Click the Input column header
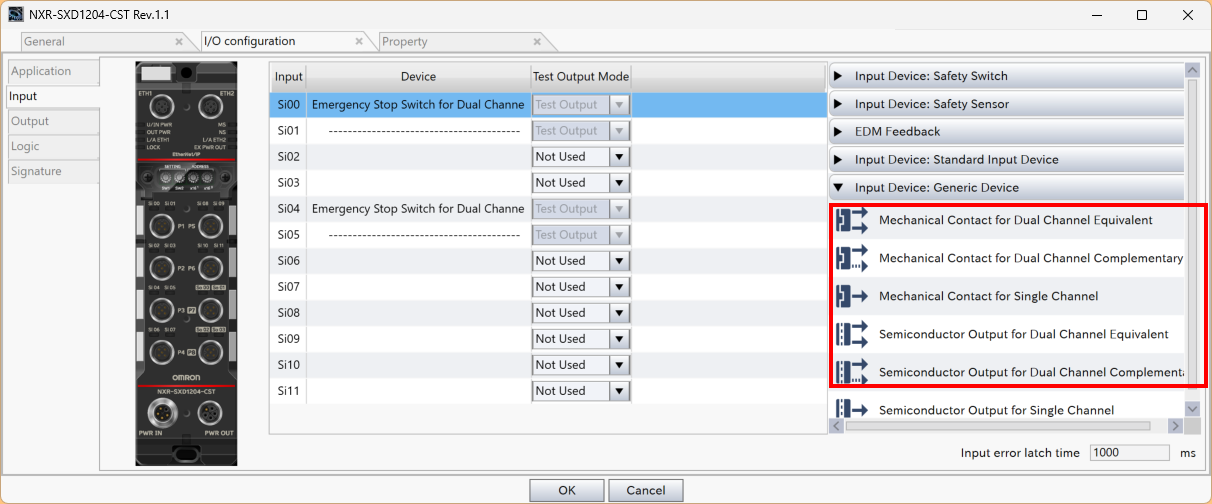 click(288, 77)
